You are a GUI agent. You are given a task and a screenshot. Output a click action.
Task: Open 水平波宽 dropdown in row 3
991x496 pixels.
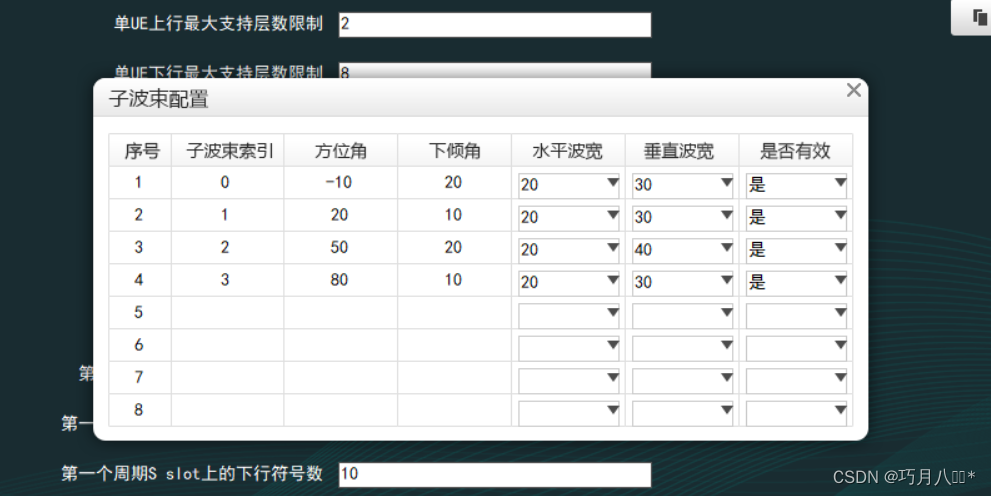click(x=568, y=250)
